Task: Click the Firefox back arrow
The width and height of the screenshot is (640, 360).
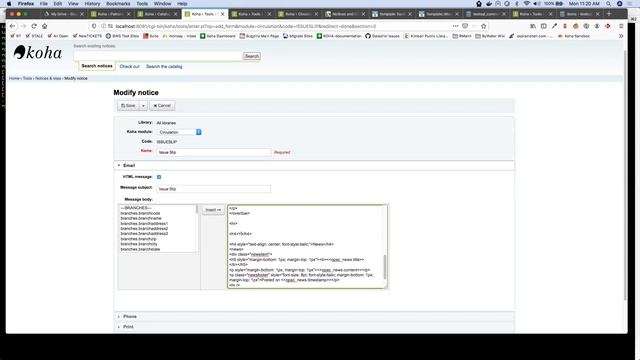Action: pyautogui.click(x=12, y=26)
